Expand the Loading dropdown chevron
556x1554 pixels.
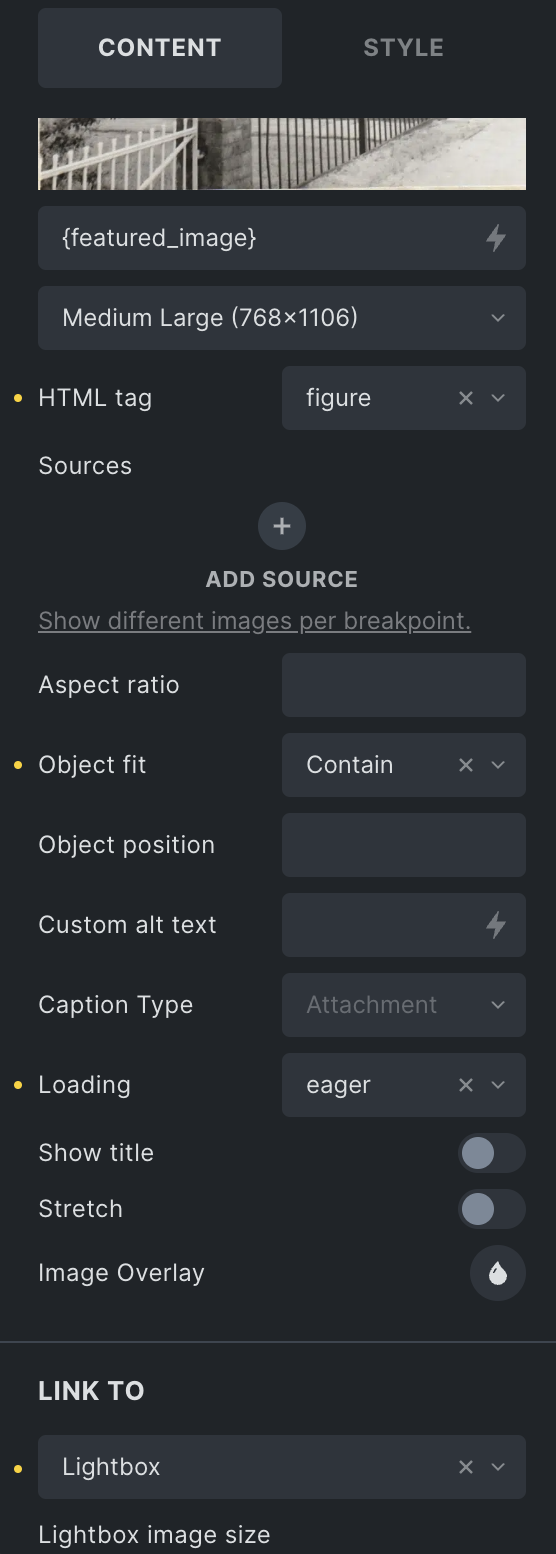(x=498, y=1085)
